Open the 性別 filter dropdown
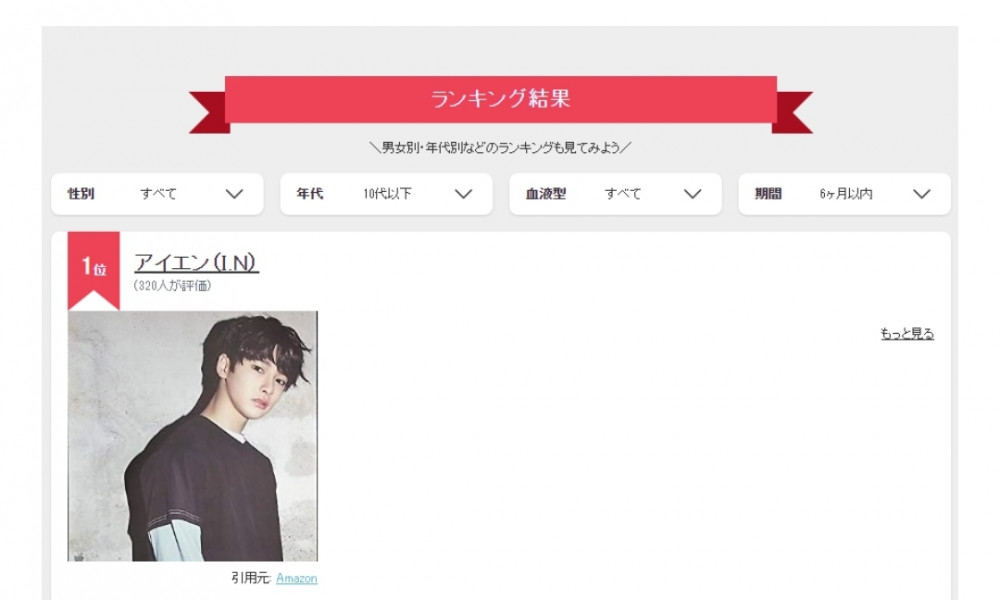This screenshot has width=1000, height=600. (x=157, y=194)
